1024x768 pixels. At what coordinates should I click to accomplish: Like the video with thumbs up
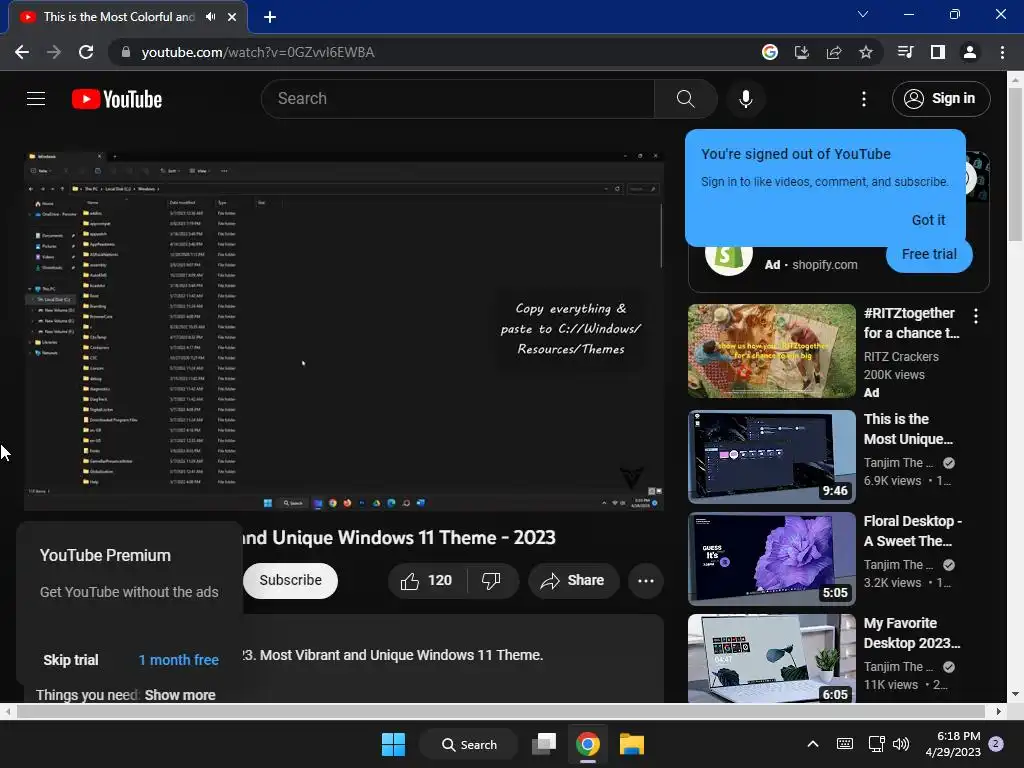(426, 581)
